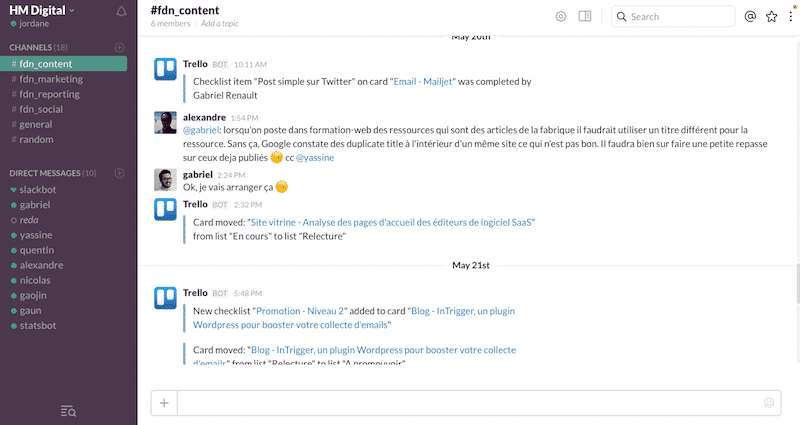Start new direct message with plus icon
Image resolution: width=800 pixels, height=425 pixels.
(120, 173)
